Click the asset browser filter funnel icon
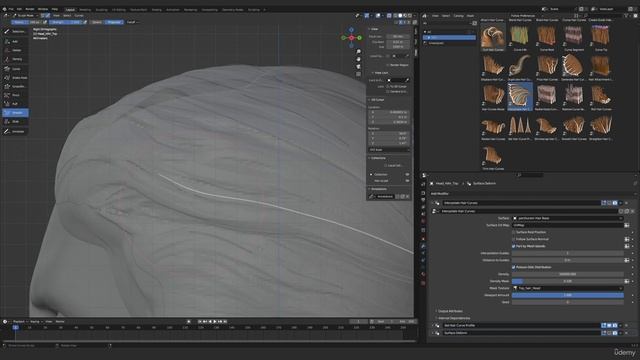 [626, 16]
